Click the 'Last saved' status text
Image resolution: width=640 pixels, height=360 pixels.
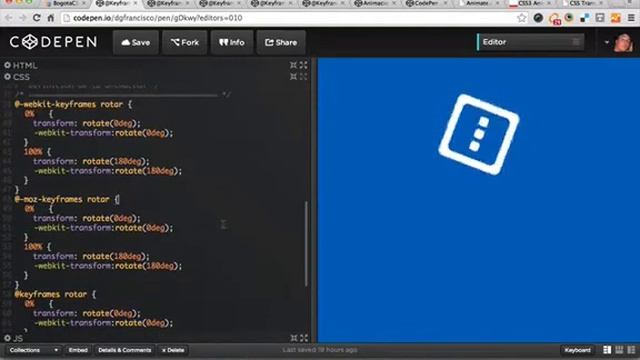(x=320, y=350)
